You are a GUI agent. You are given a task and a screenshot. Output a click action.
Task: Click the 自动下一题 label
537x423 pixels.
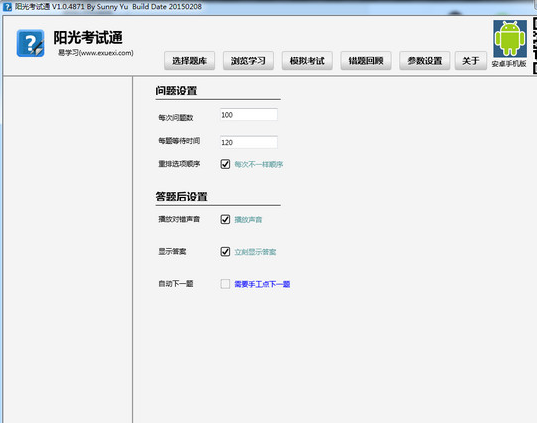(176, 284)
